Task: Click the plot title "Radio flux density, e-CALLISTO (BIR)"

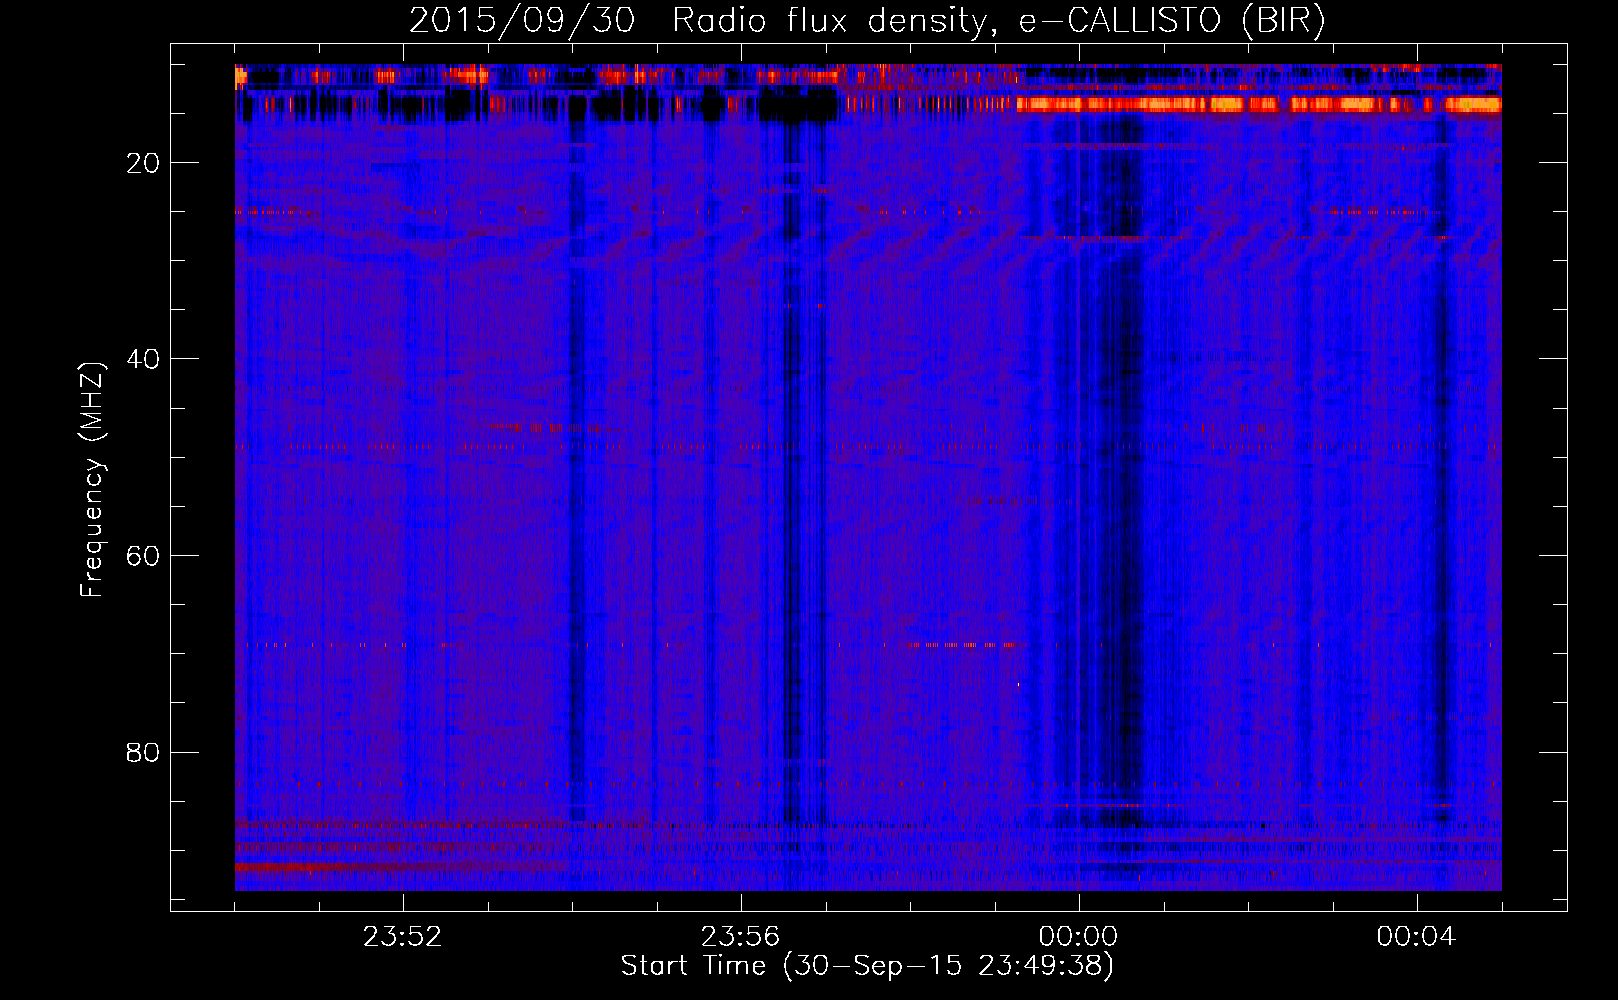Action: click(x=999, y=21)
